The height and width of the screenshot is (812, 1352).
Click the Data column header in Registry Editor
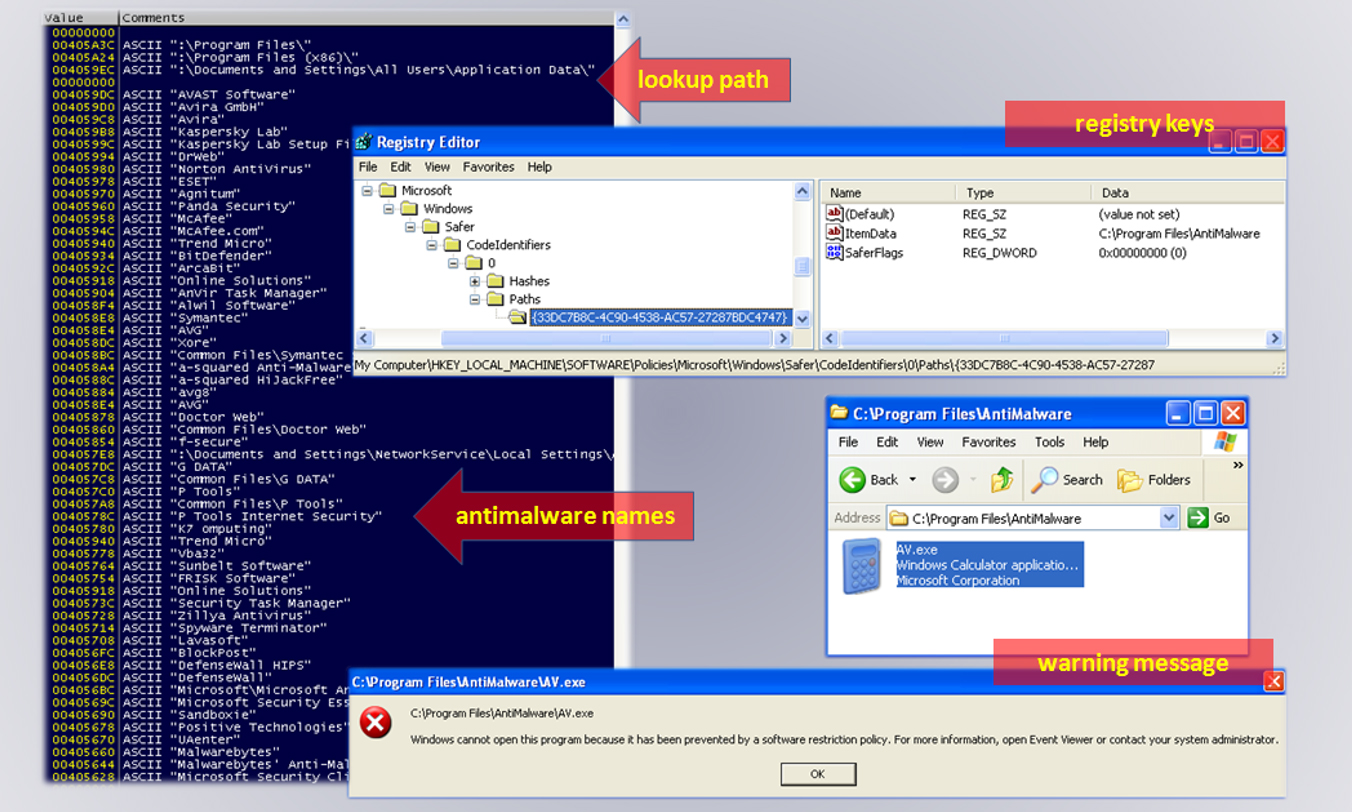1187,193
